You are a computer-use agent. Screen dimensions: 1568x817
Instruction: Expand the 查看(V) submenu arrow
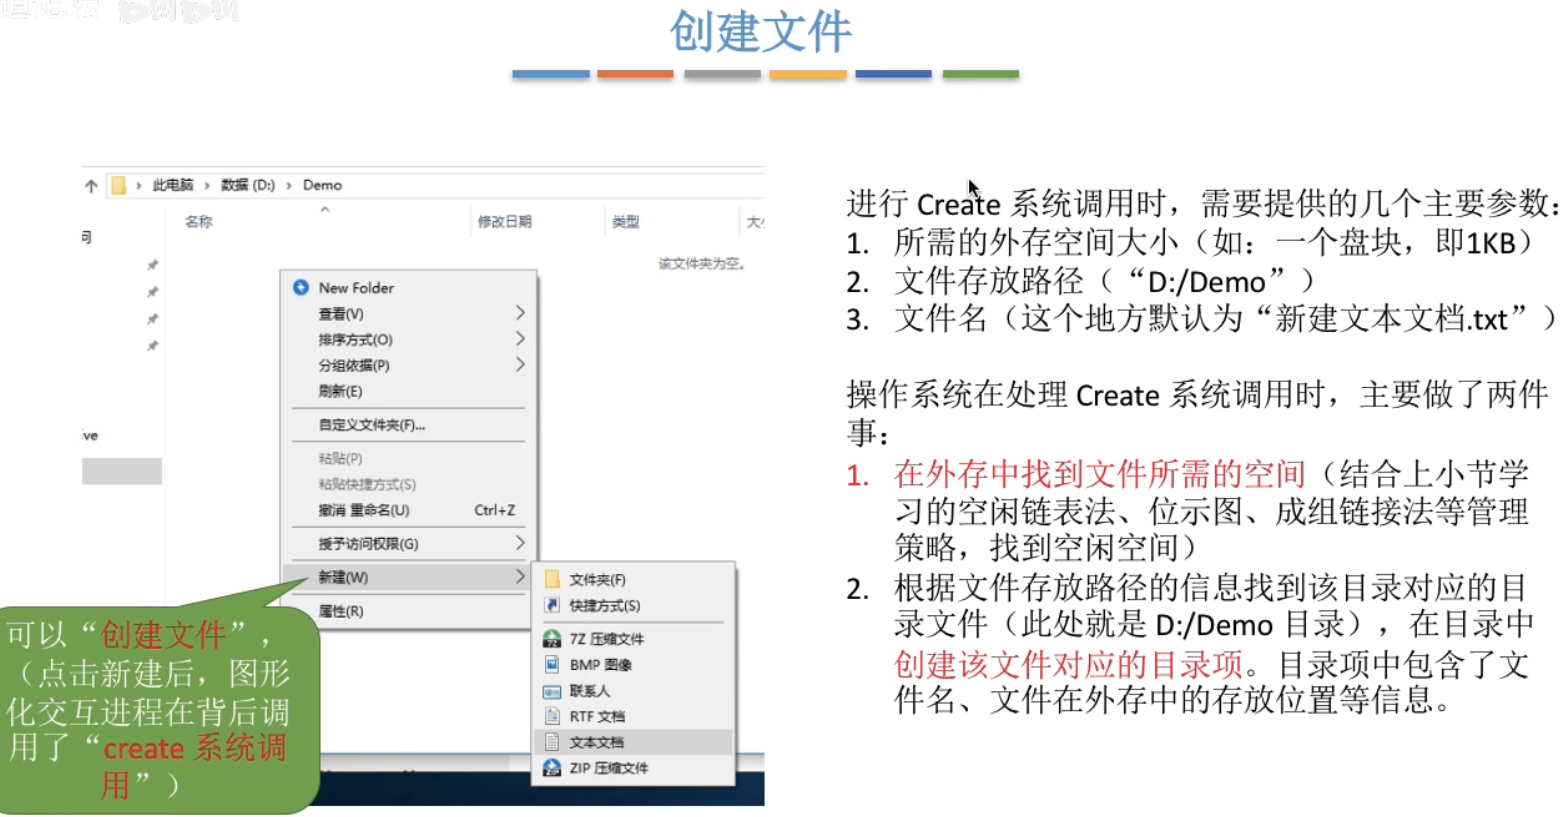[x=520, y=313]
